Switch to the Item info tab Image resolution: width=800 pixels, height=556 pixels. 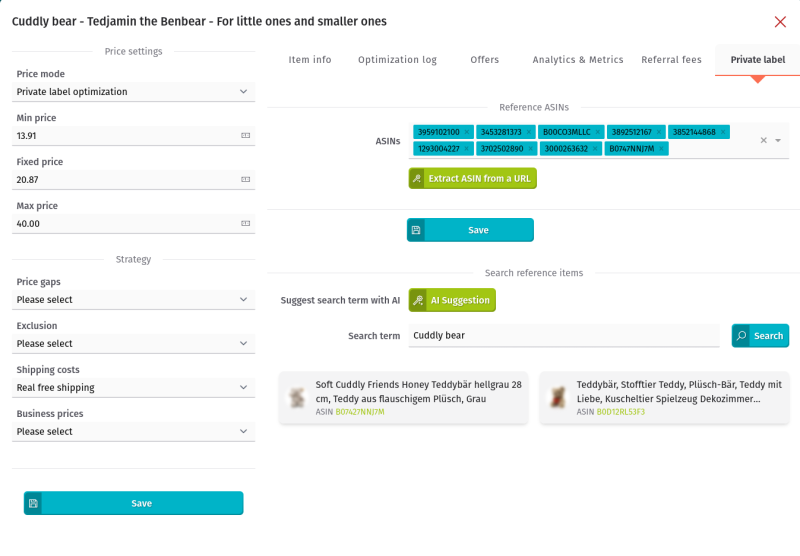(x=310, y=60)
